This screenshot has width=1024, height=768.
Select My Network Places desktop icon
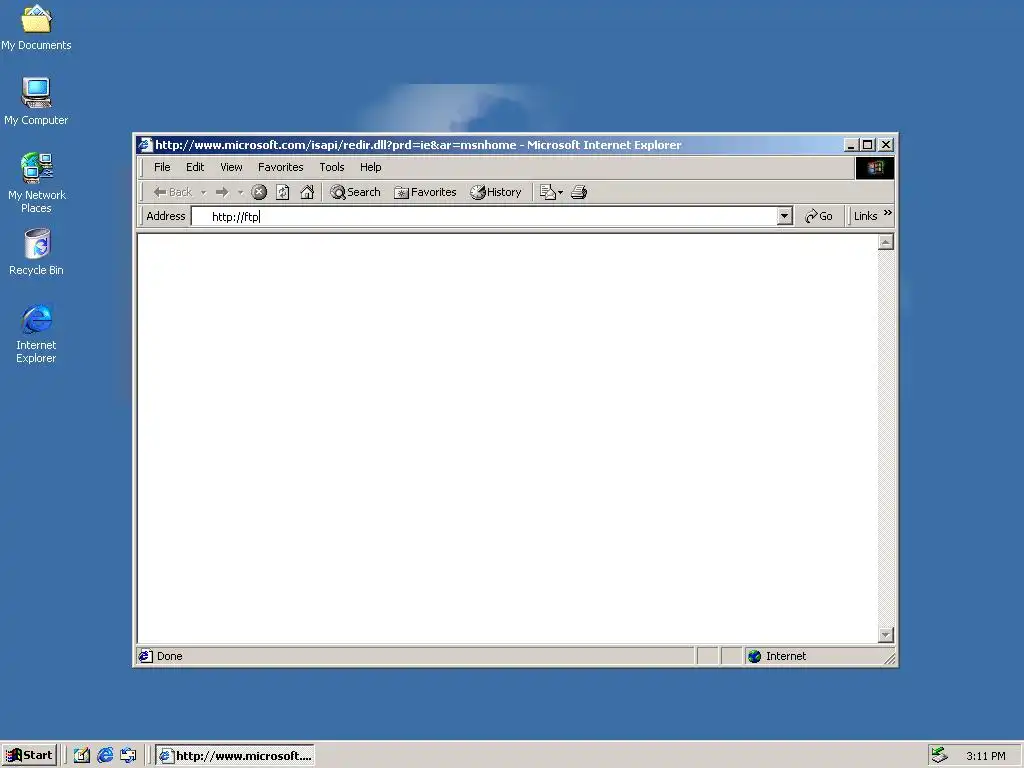(x=37, y=183)
